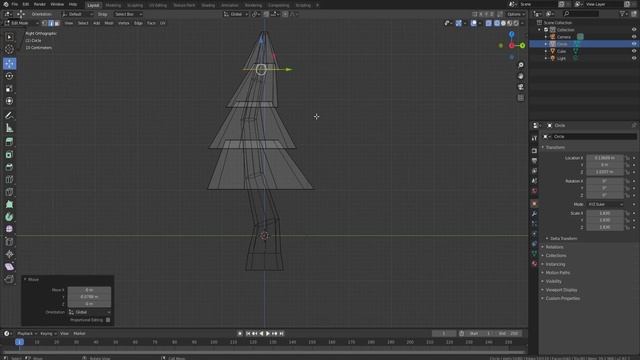640x360 pixels.
Task: Open the XYZ Euler rotation mode dropdown
Action: point(605,204)
